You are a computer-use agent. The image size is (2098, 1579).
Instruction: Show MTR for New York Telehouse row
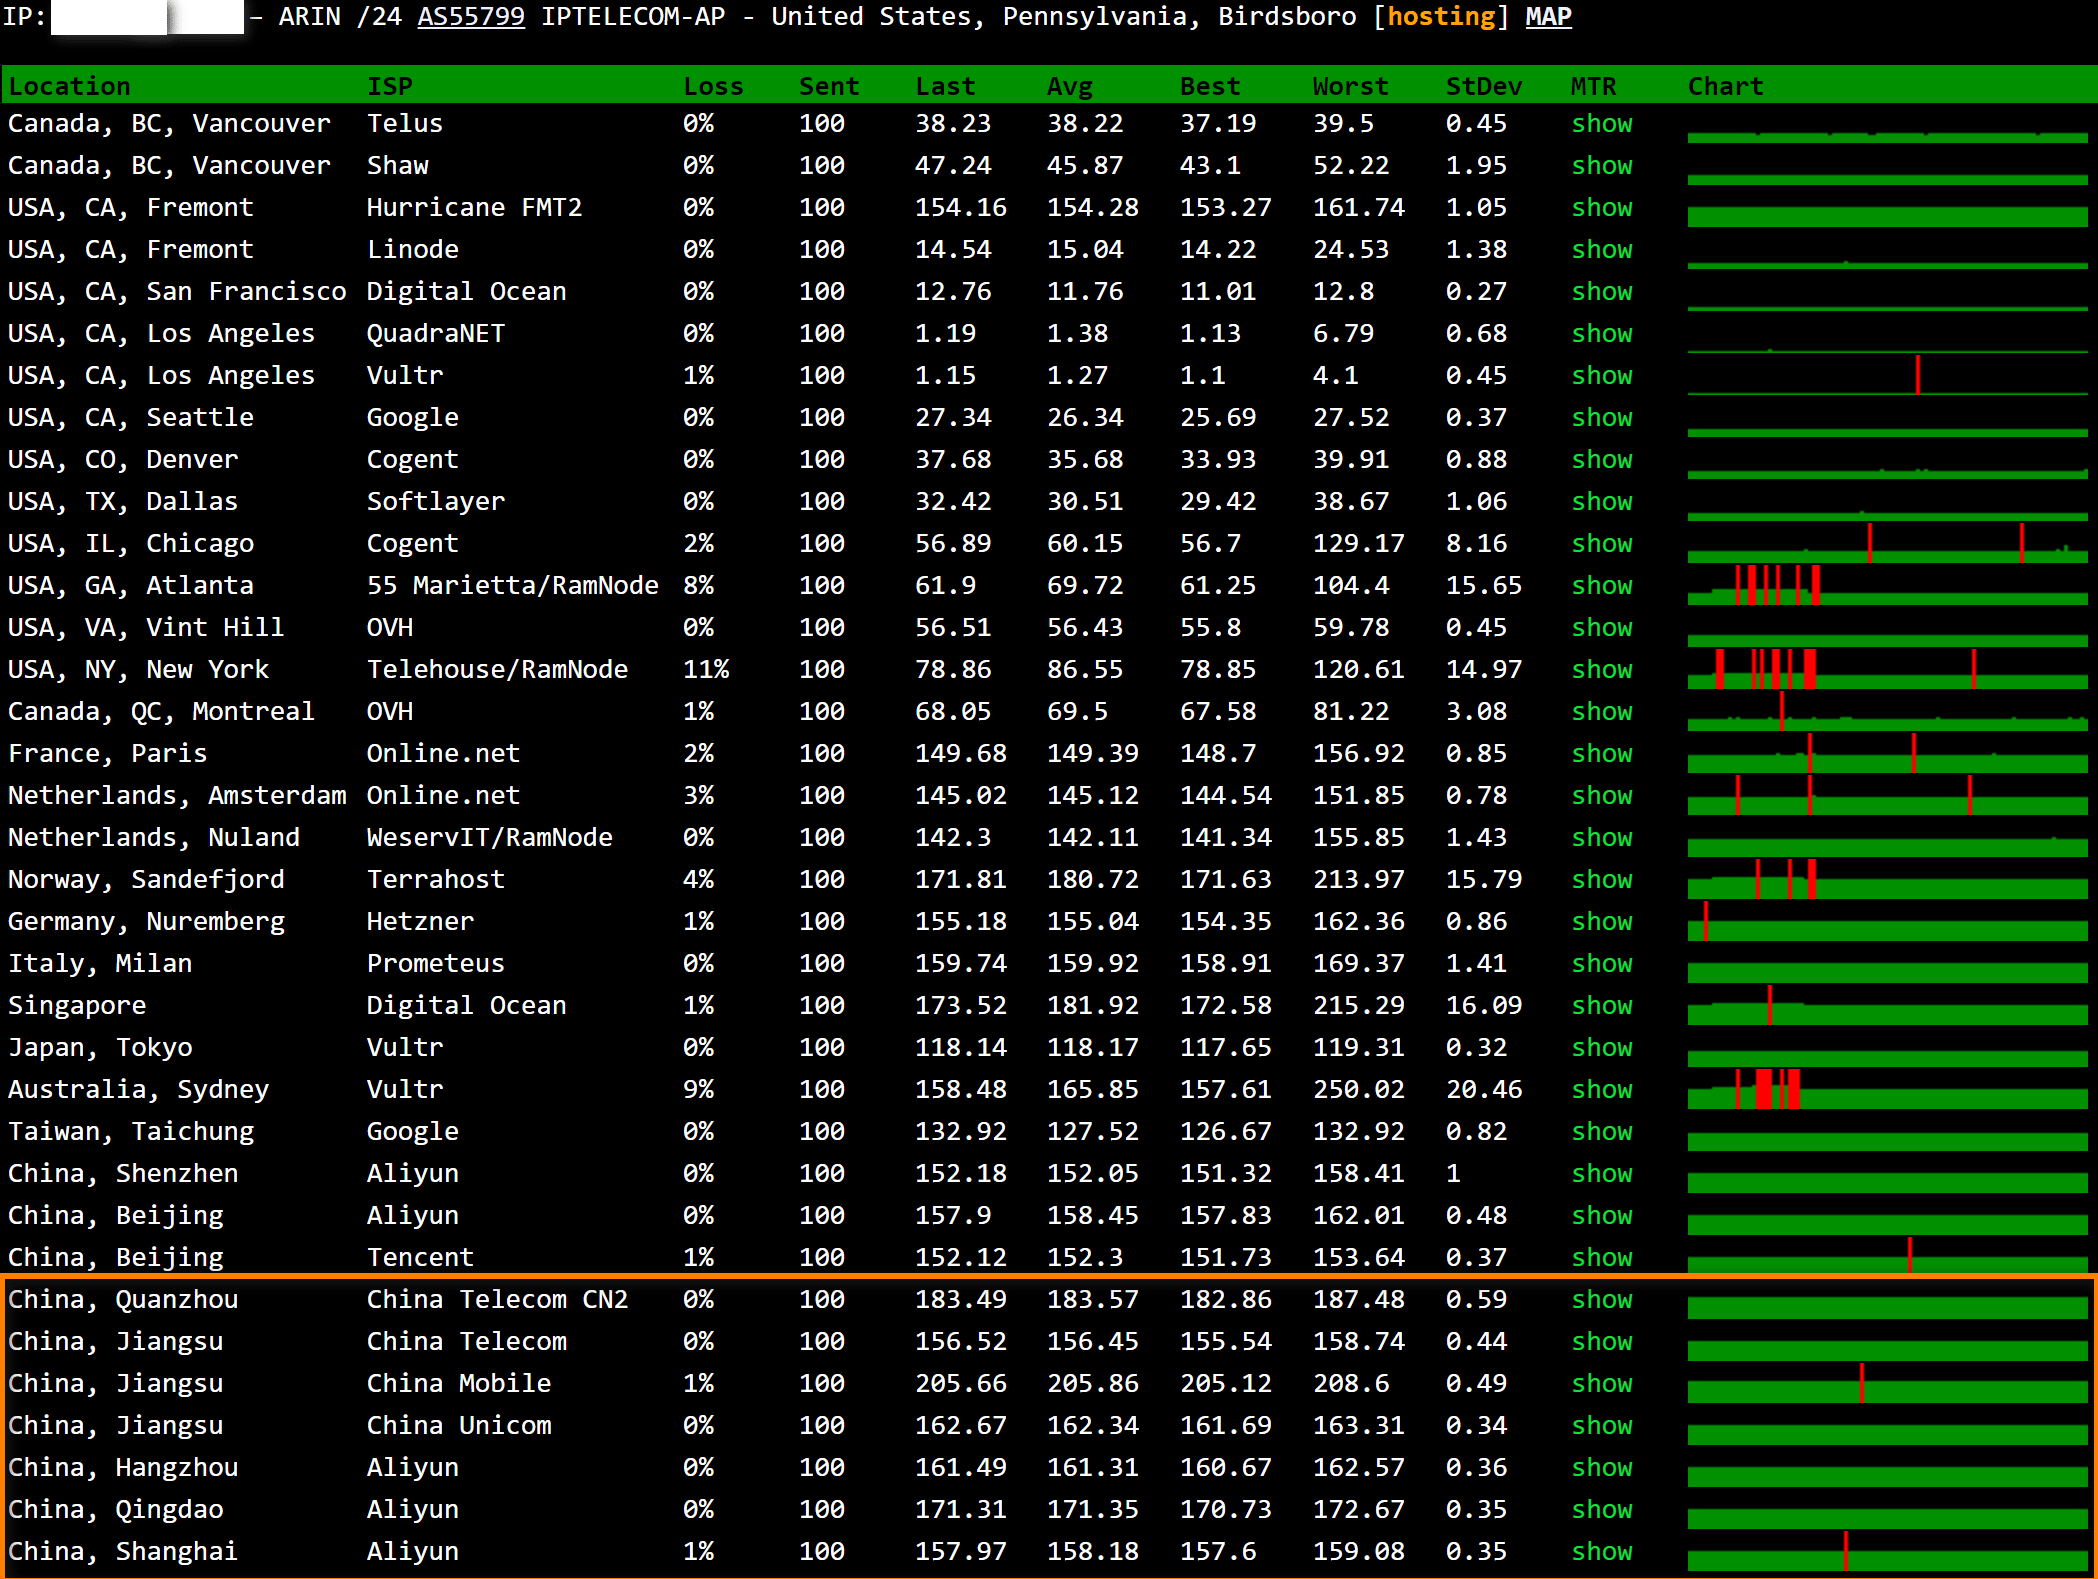(1601, 669)
